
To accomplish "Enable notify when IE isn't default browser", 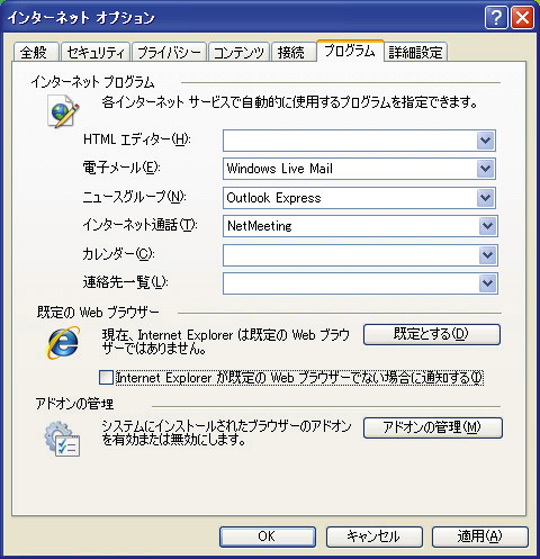I will (106, 378).
